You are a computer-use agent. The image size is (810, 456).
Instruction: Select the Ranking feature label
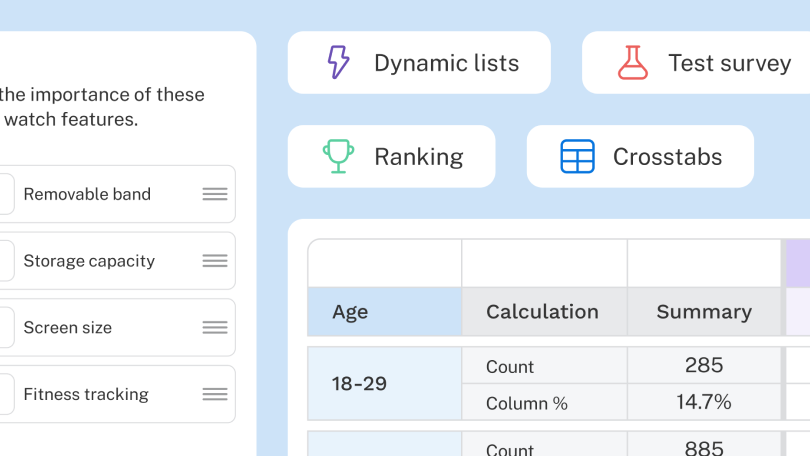418,157
